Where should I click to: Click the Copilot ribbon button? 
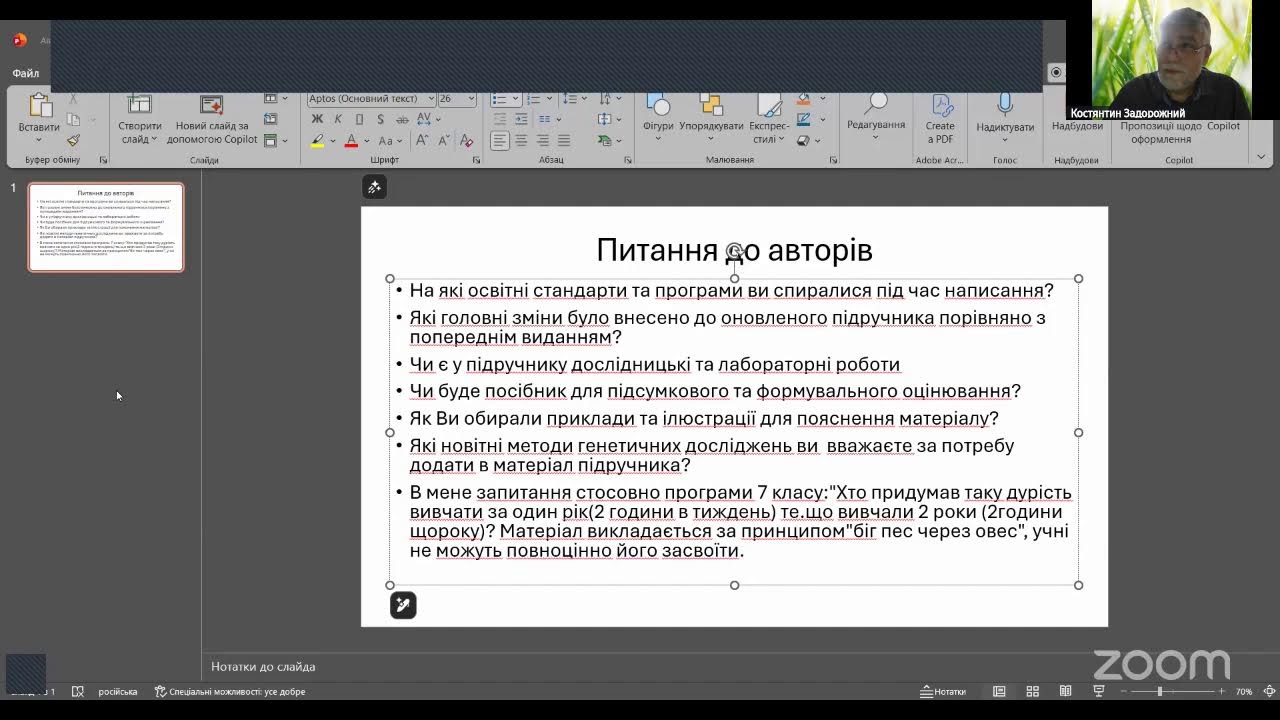pos(1223,126)
